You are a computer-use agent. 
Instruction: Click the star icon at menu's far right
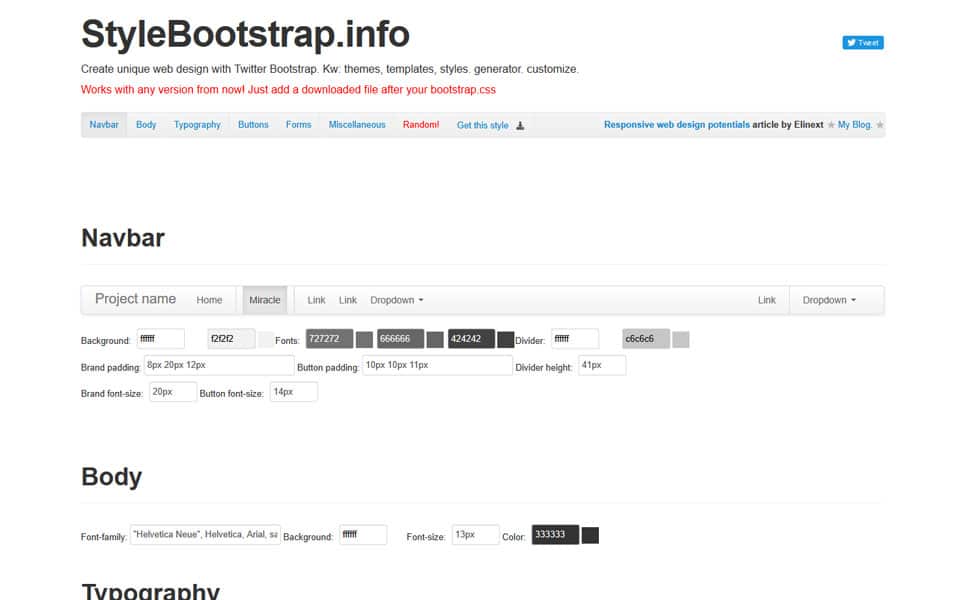tap(878, 125)
